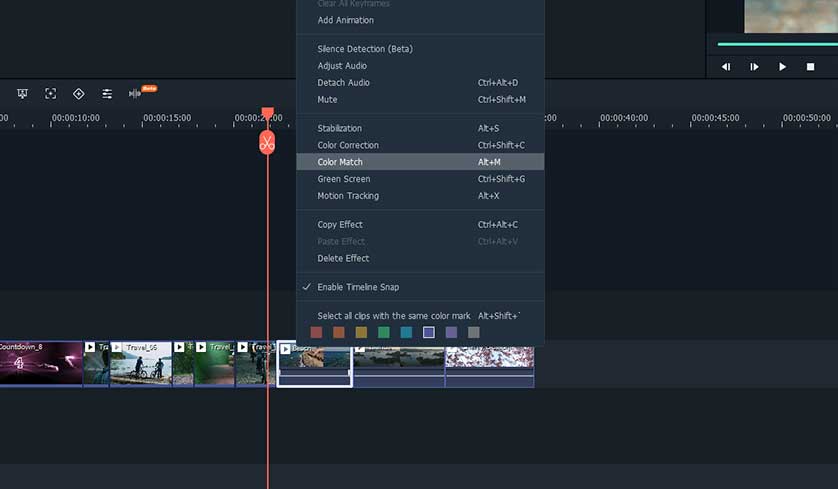Select Motion Tracking in context menu
This screenshot has width=838, height=489.
coord(420,196)
